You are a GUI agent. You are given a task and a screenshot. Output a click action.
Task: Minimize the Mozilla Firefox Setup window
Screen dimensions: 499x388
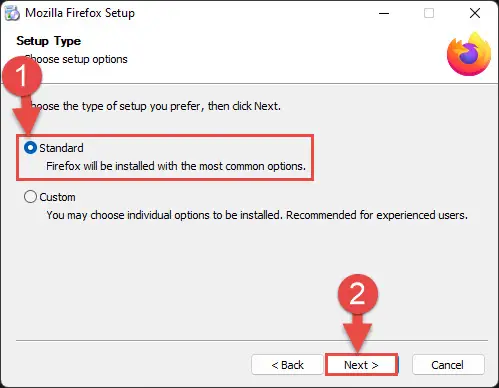[384, 13]
